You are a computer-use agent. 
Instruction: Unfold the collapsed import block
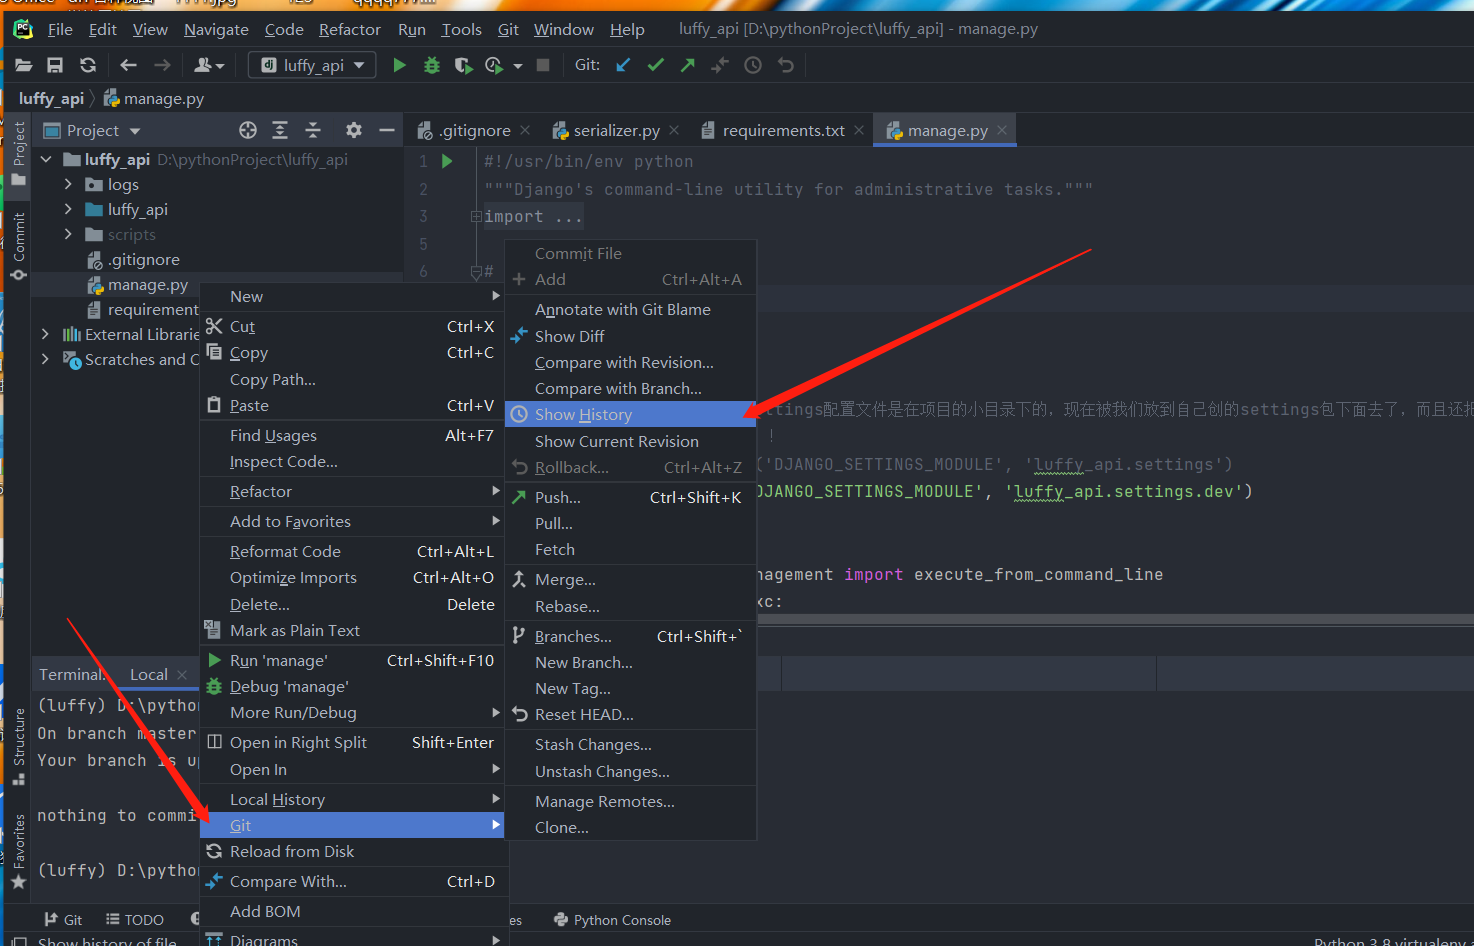pos(476,217)
